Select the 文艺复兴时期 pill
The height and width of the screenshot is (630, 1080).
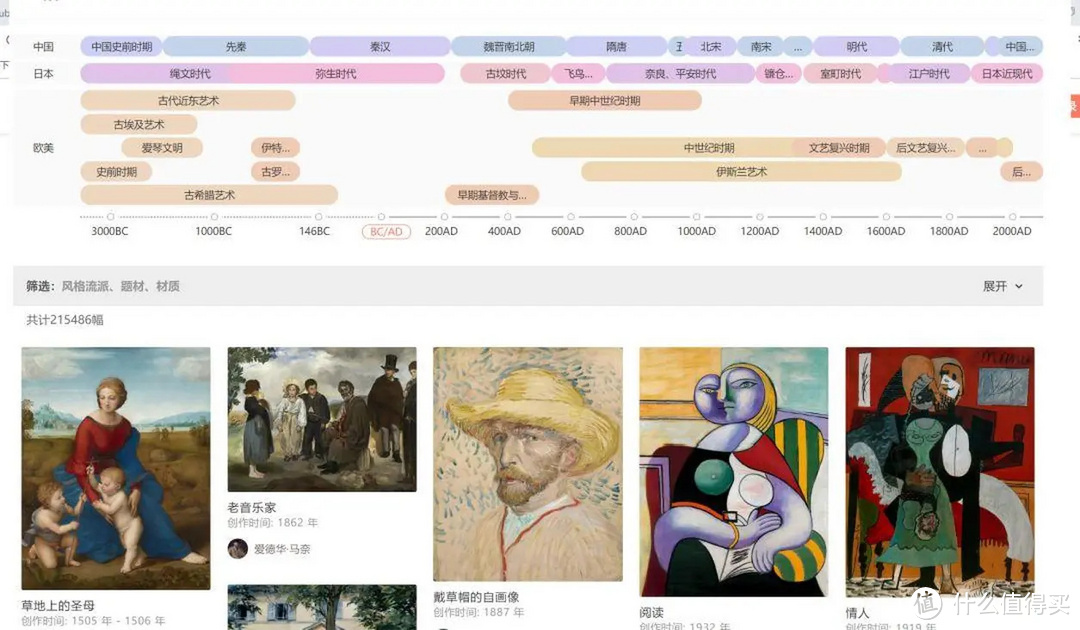pos(839,148)
